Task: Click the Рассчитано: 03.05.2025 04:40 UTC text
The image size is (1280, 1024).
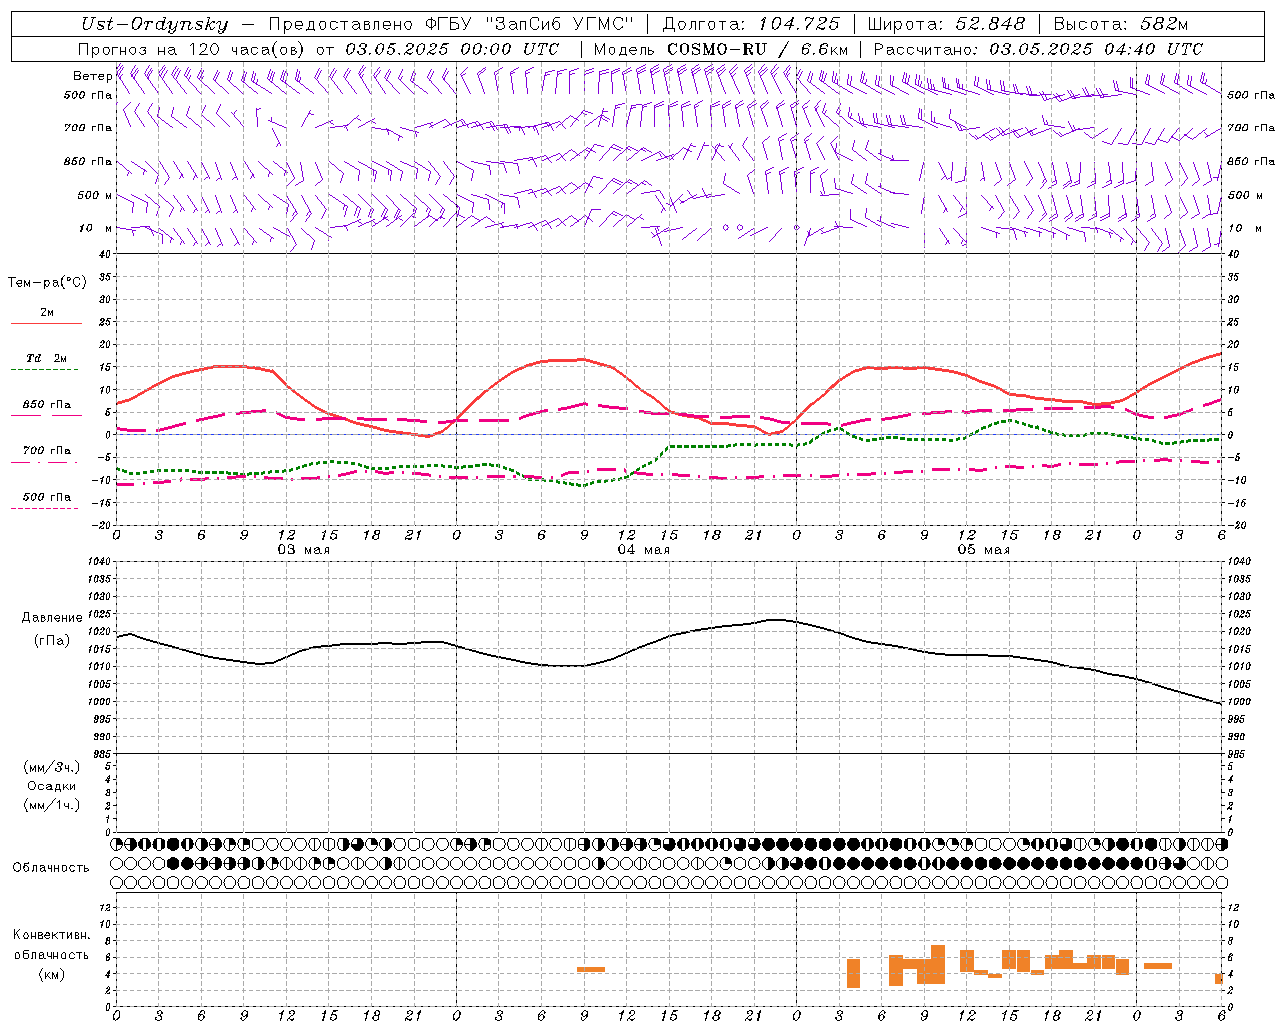Action: click(1038, 49)
